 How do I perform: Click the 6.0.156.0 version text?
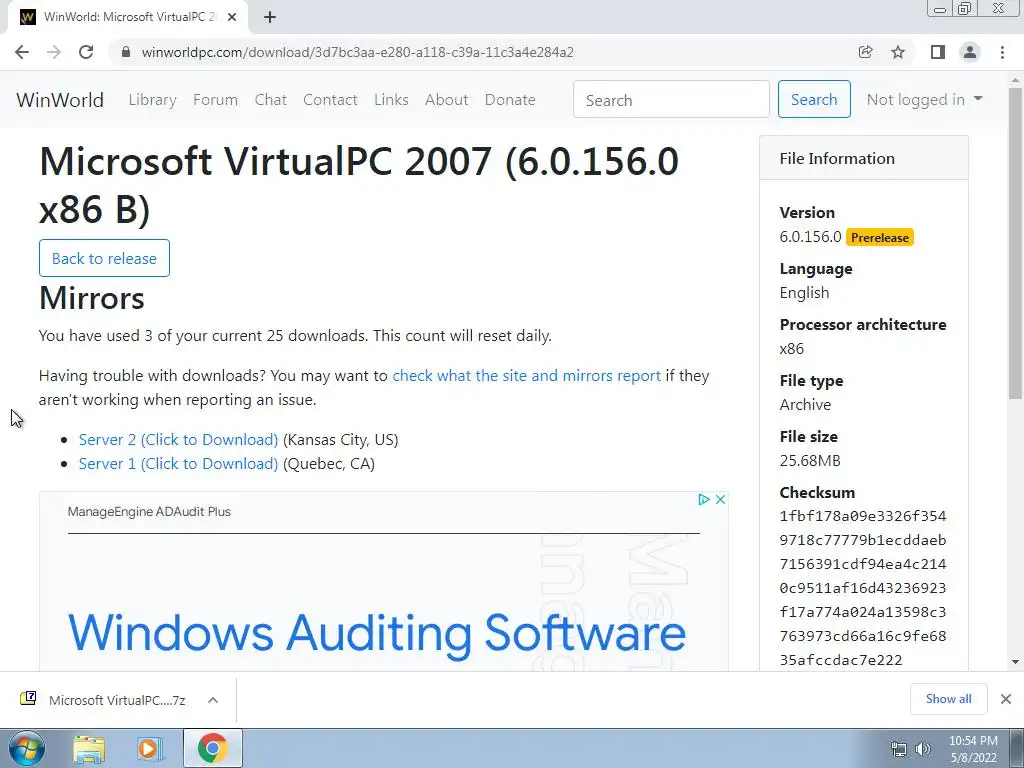click(x=810, y=236)
